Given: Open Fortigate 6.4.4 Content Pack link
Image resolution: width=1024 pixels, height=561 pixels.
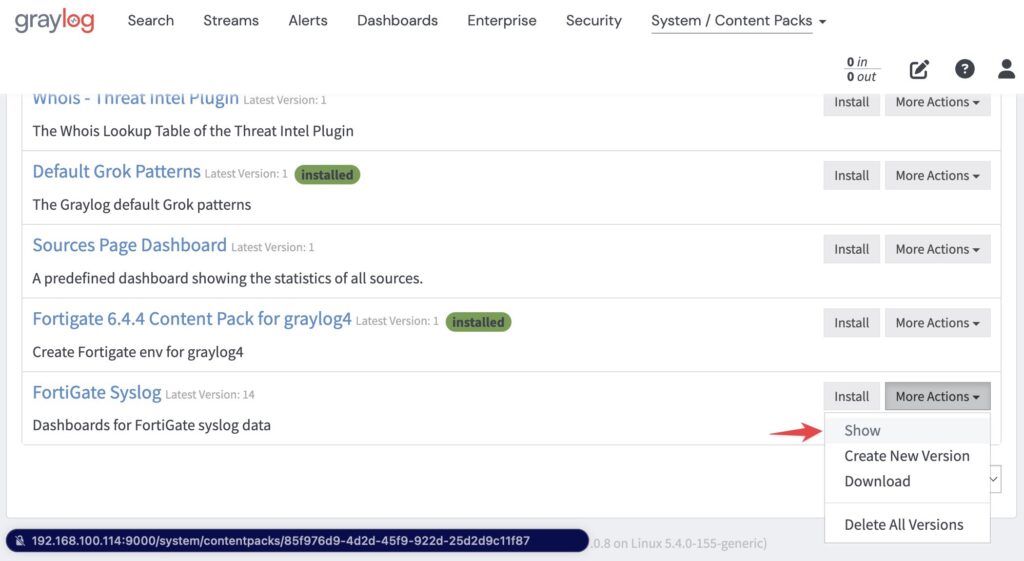Looking at the screenshot, I should pyautogui.click(x=192, y=319).
